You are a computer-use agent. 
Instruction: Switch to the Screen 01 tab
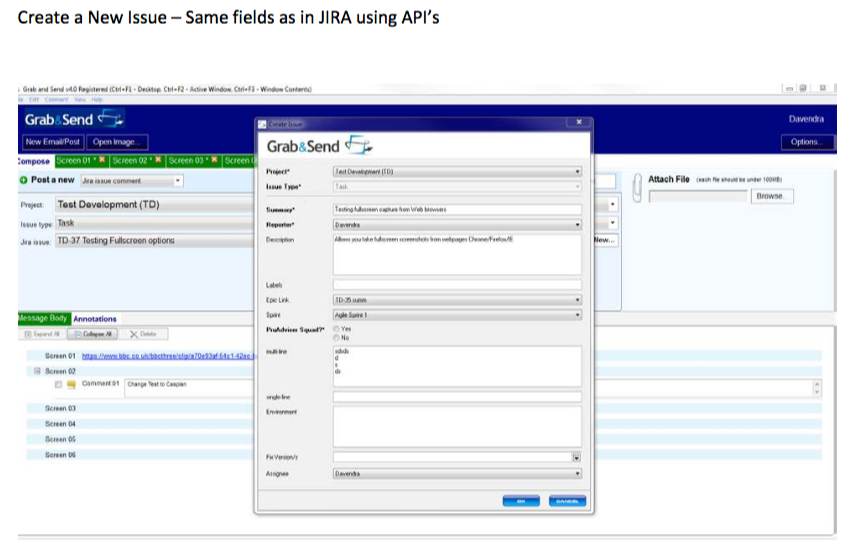pos(76,160)
